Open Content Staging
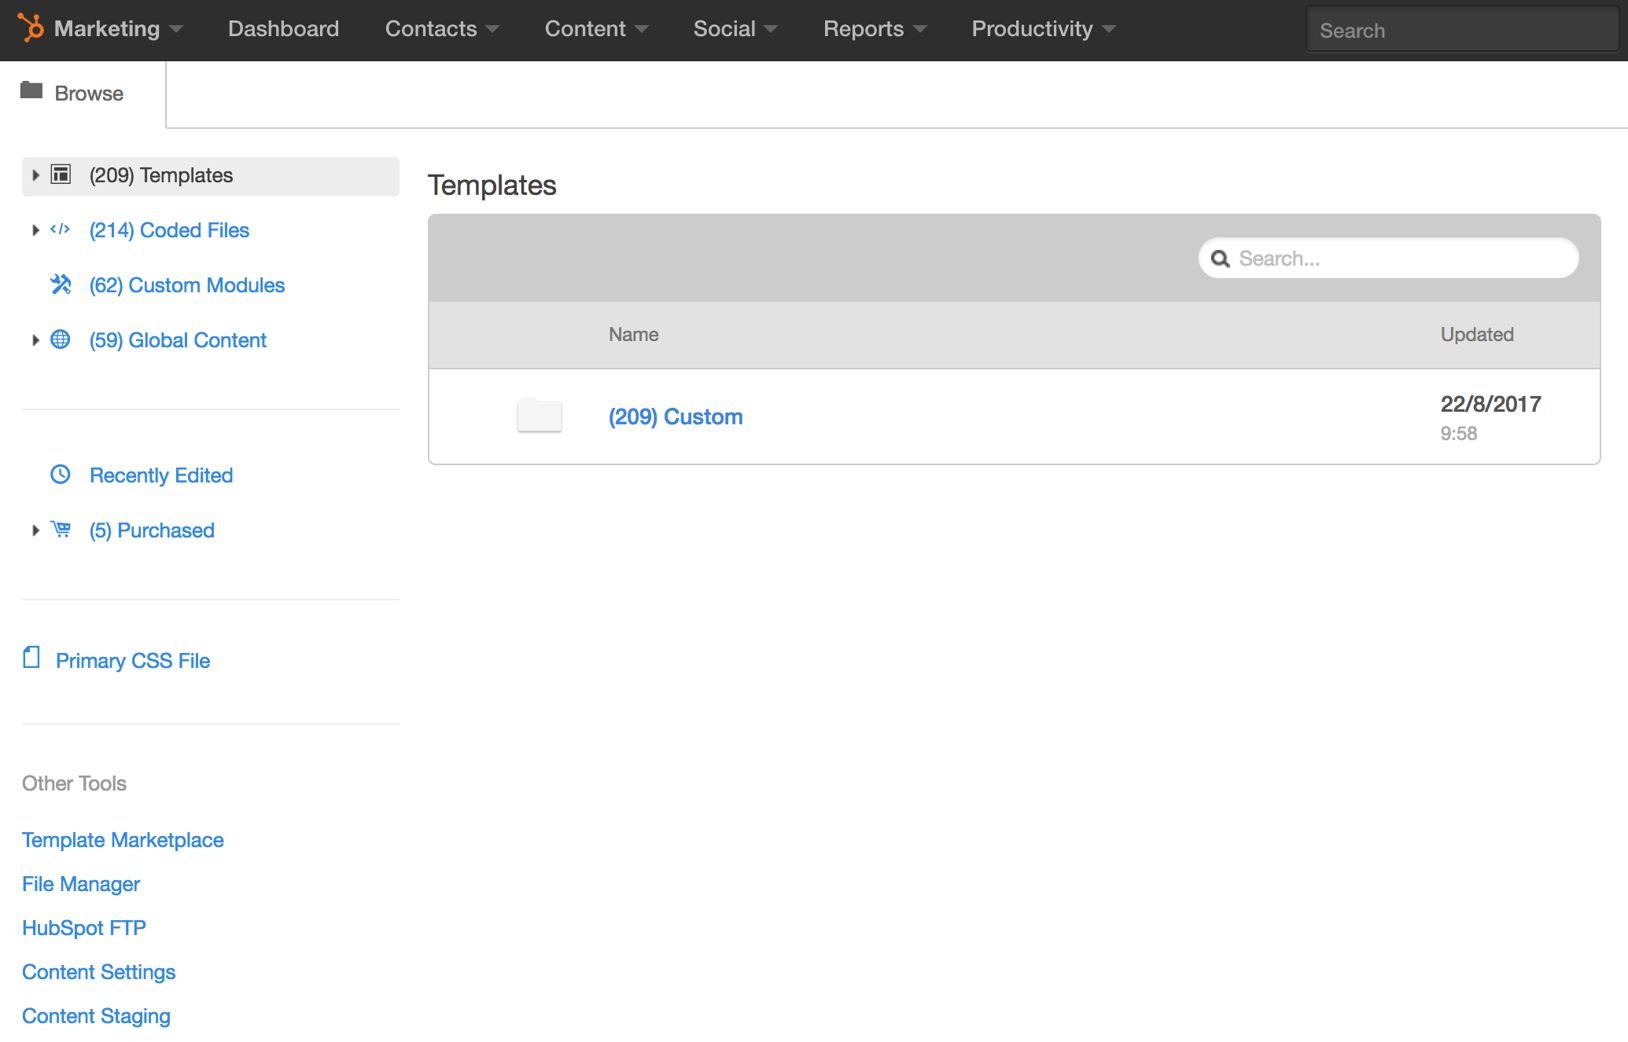 (x=95, y=1016)
